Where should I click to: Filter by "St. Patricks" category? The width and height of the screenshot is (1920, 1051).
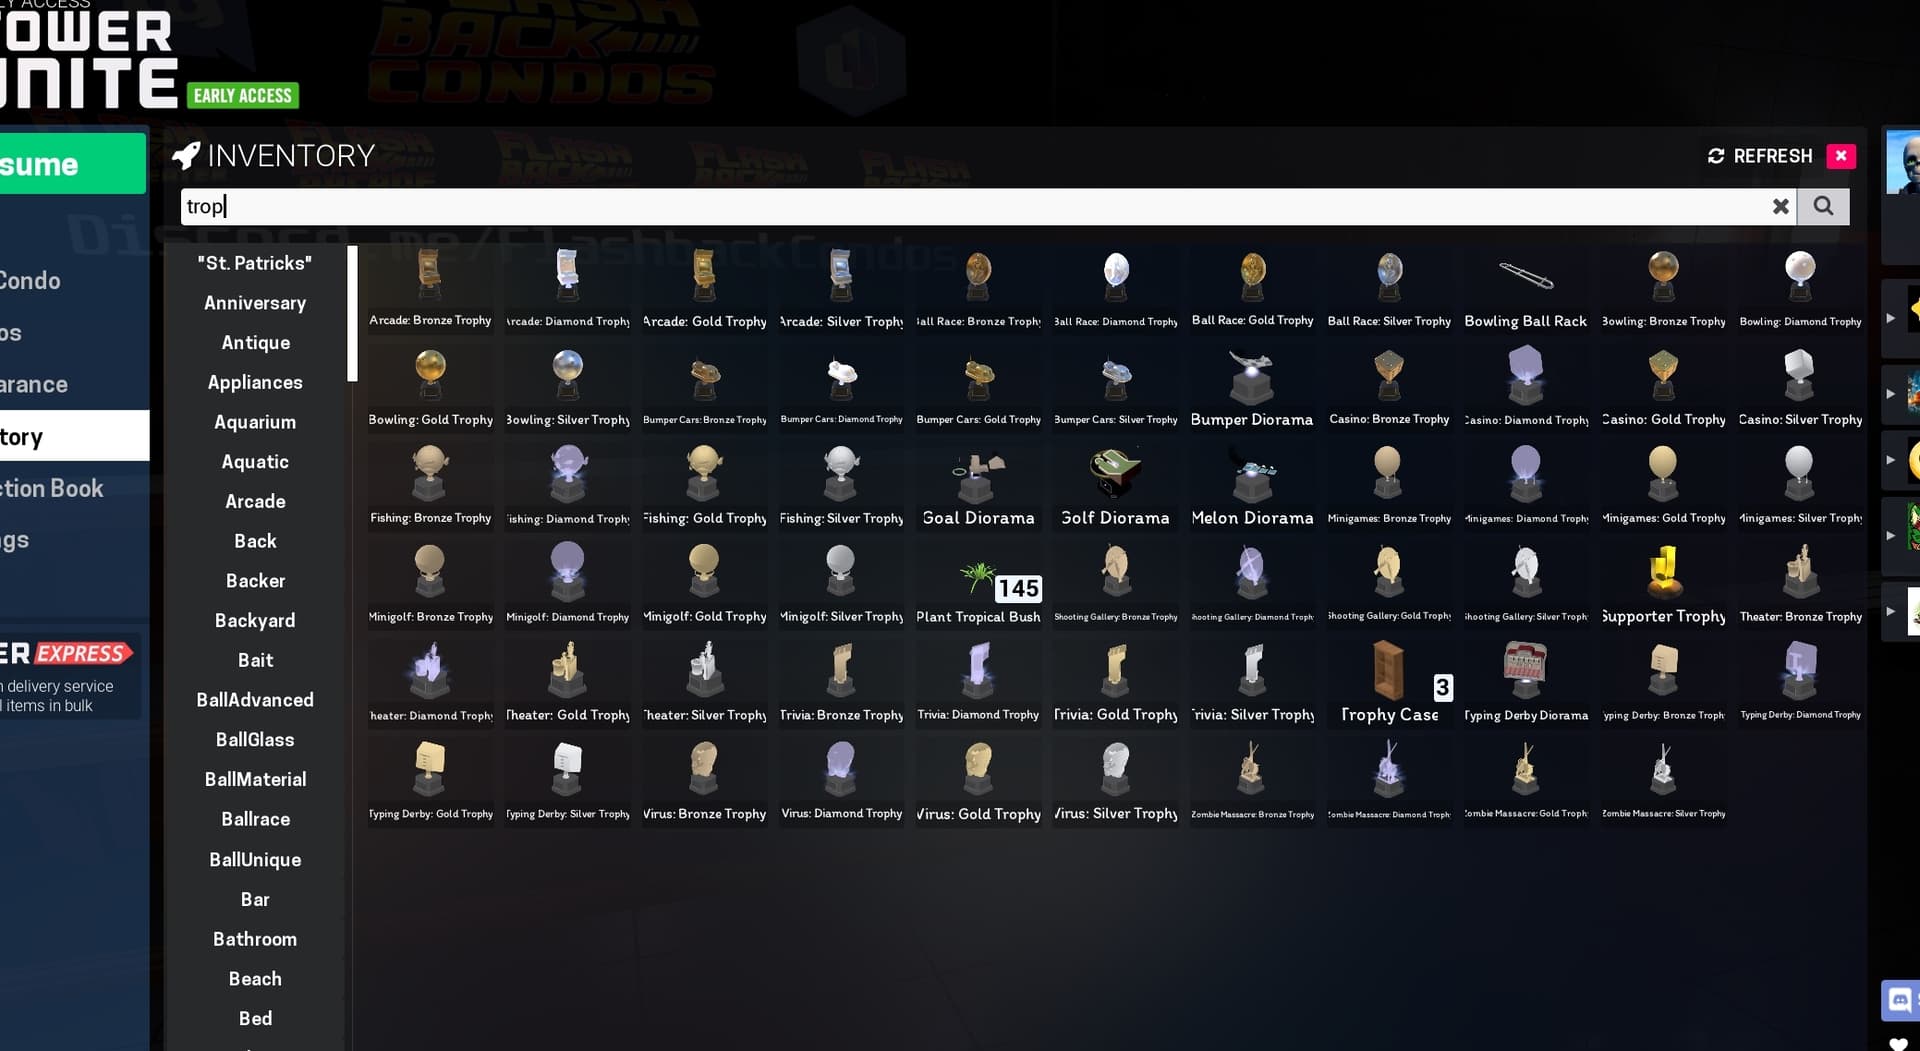255,263
